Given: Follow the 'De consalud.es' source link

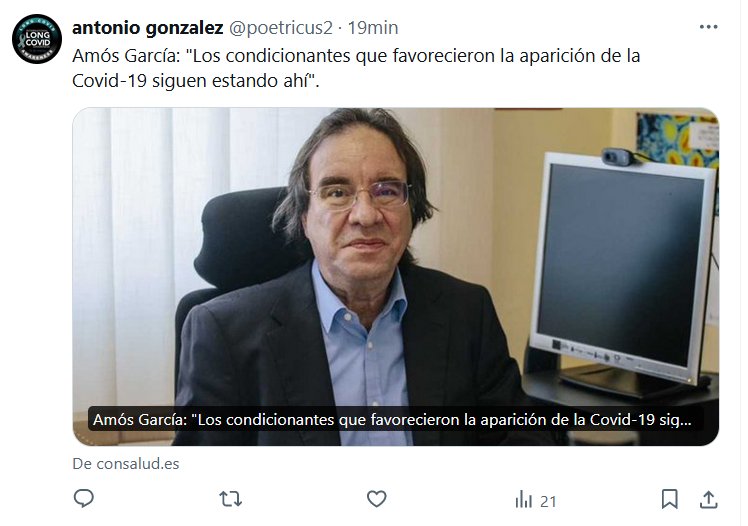Looking at the screenshot, I should point(125,464).
